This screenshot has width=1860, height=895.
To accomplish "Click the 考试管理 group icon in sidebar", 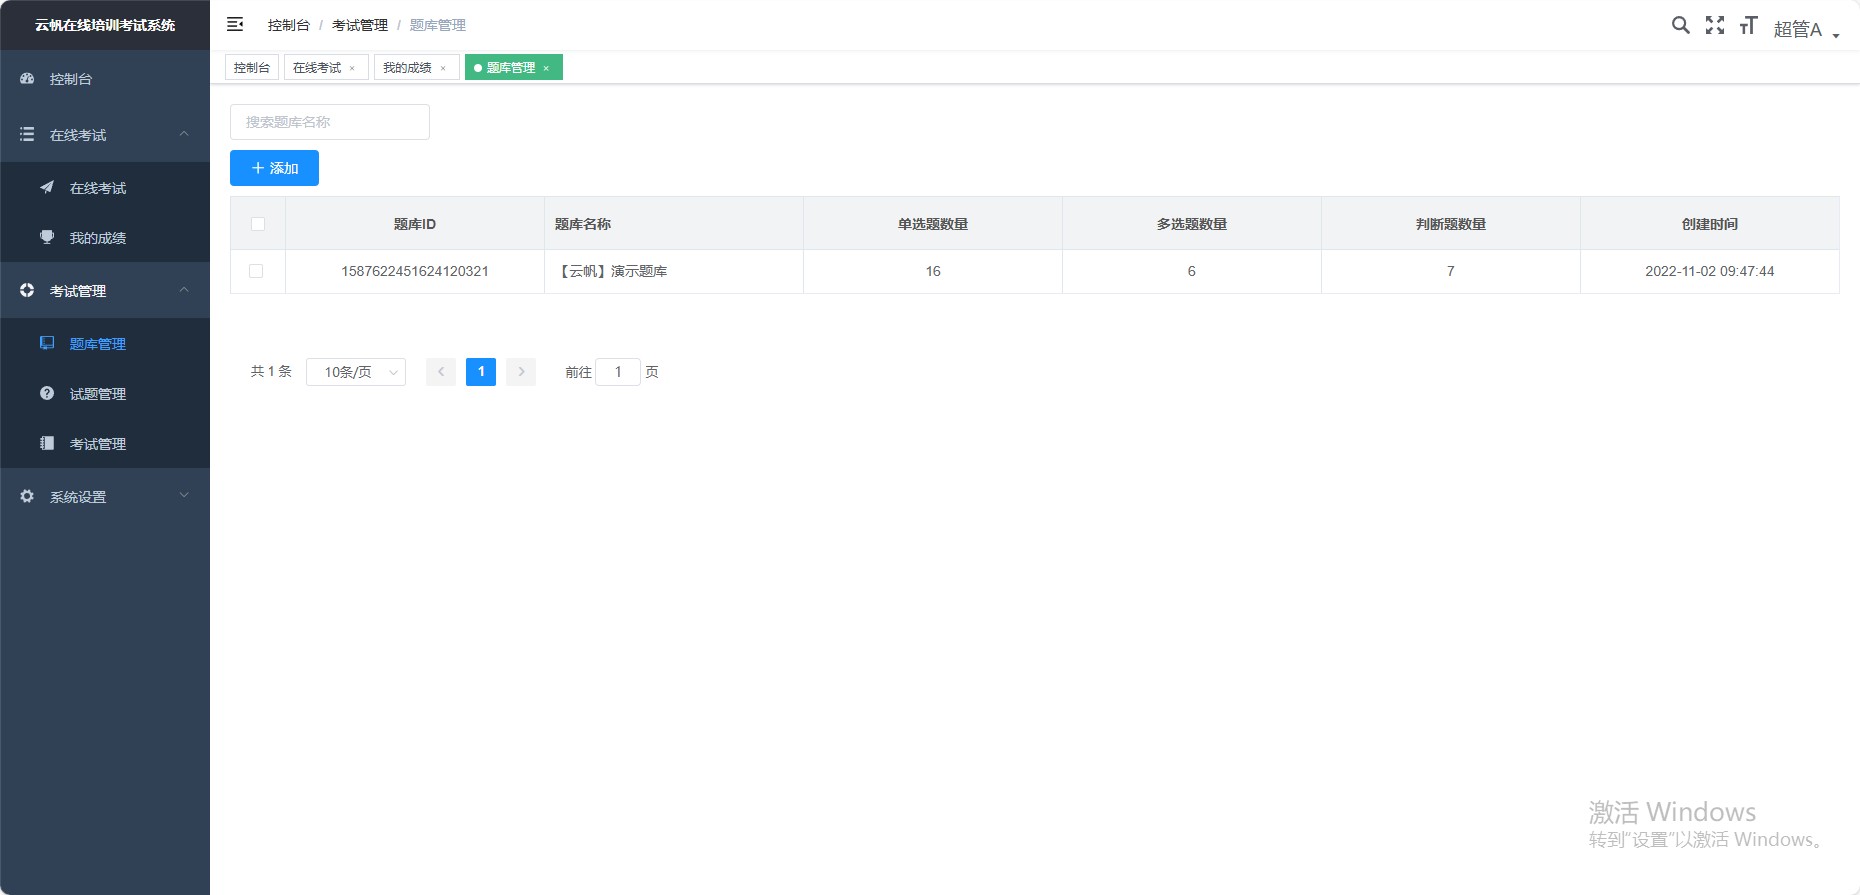I will 27,290.
